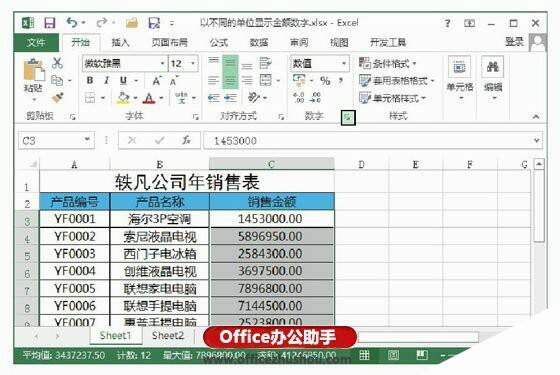Viewport: 560px width, 375px height.
Task: Switch to the Formulas tab
Action: pyautogui.click(x=219, y=42)
